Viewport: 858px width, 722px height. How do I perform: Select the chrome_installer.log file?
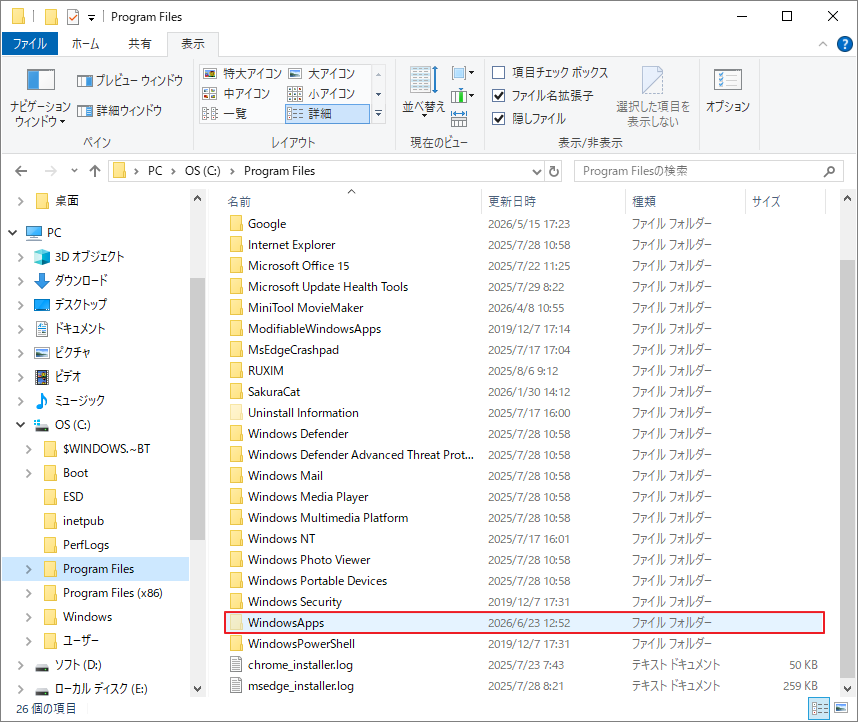300,665
